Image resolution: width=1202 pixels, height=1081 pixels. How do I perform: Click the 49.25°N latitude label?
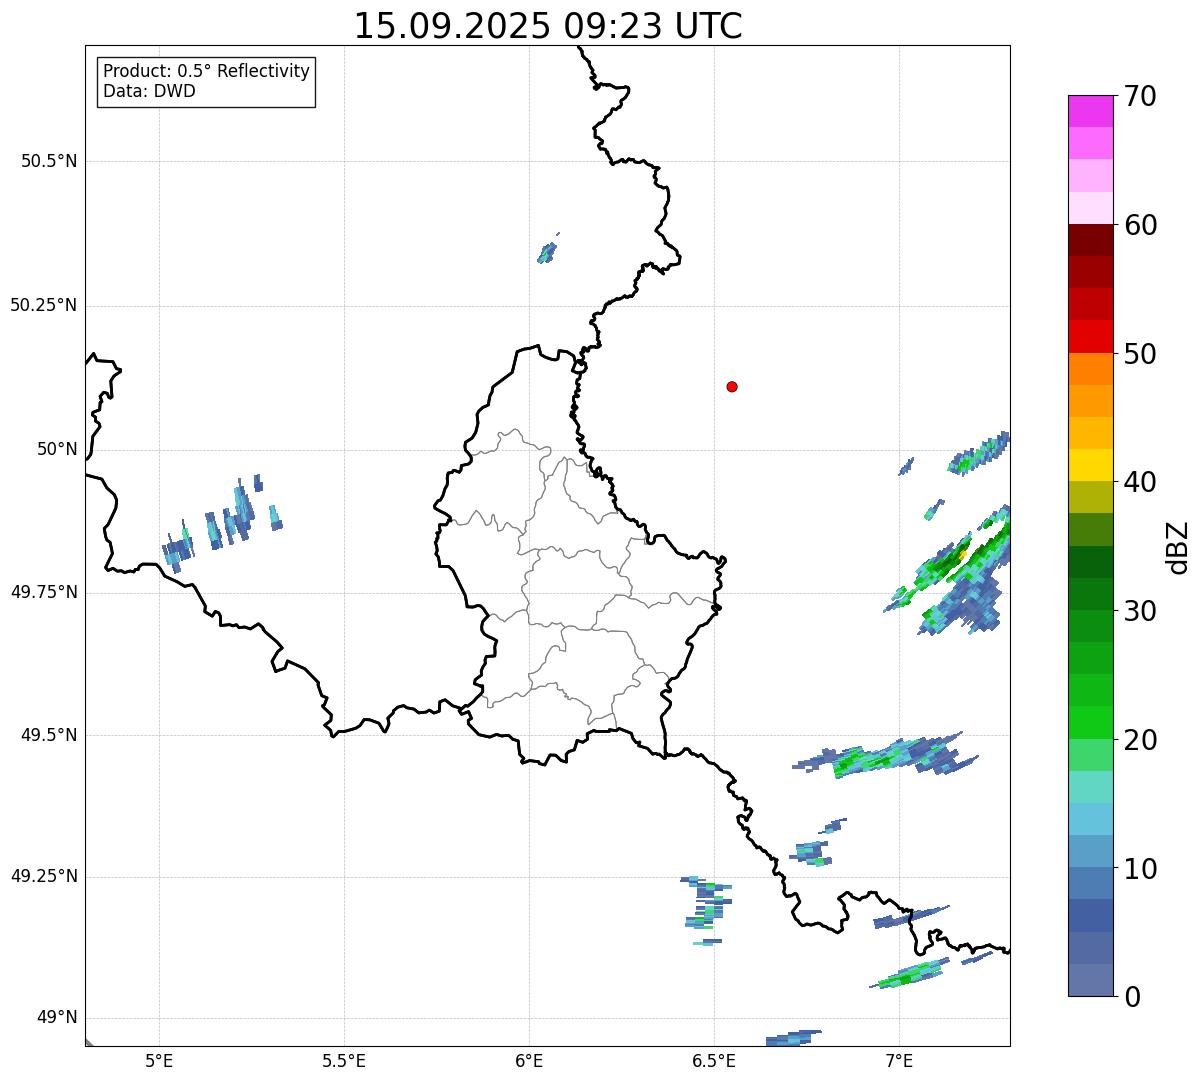[x=44, y=876]
